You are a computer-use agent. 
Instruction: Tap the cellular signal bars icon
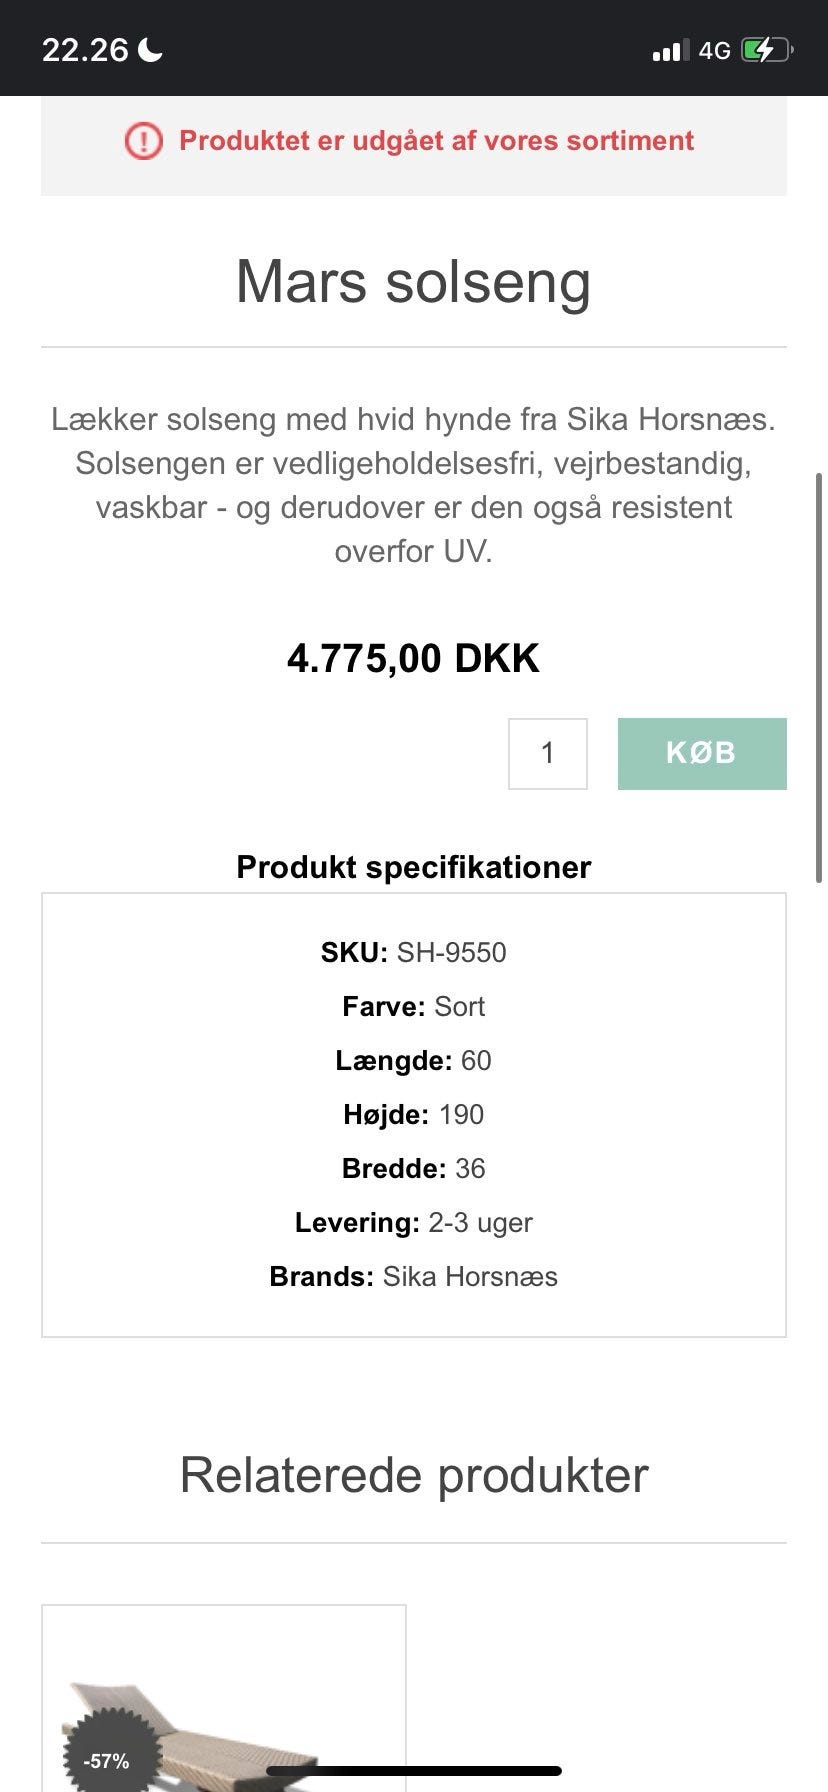[670, 50]
